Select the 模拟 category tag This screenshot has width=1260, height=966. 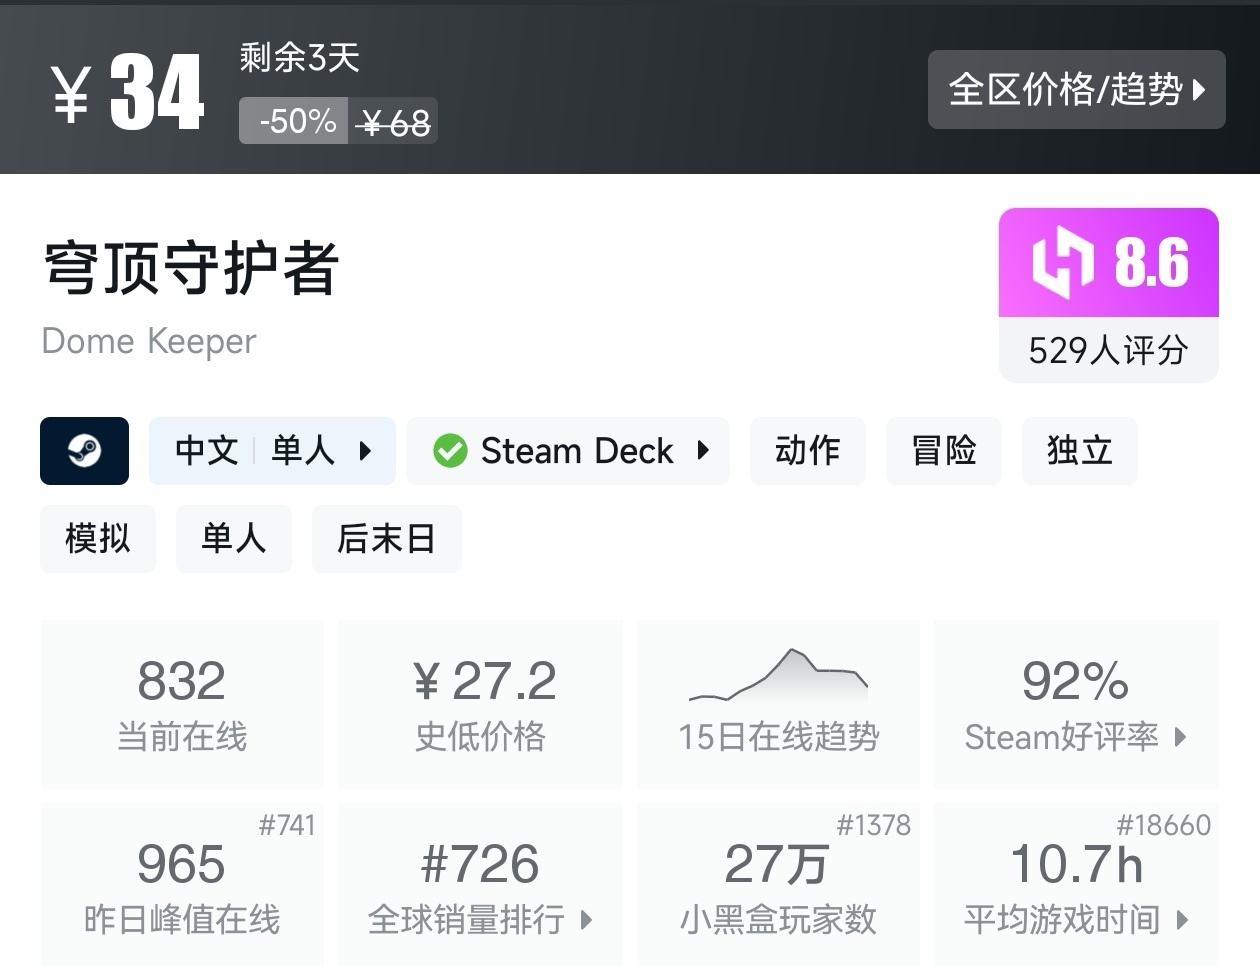pos(98,539)
